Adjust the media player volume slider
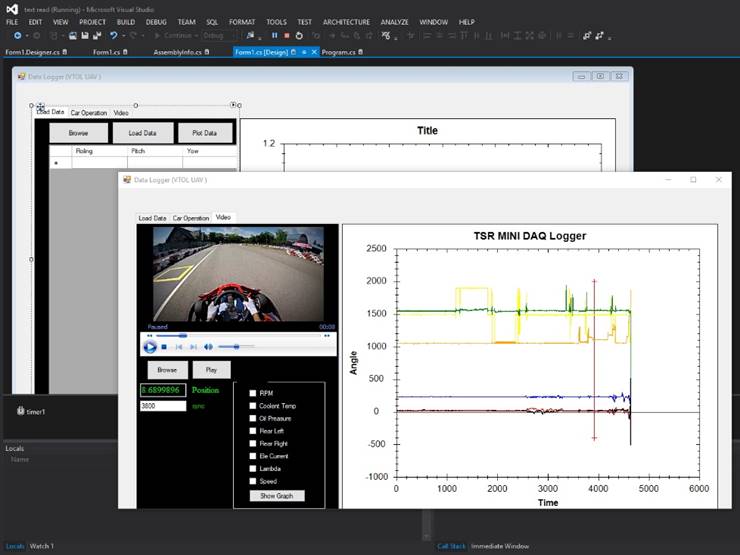Viewport: 740px width, 555px height. tap(235, 347)
